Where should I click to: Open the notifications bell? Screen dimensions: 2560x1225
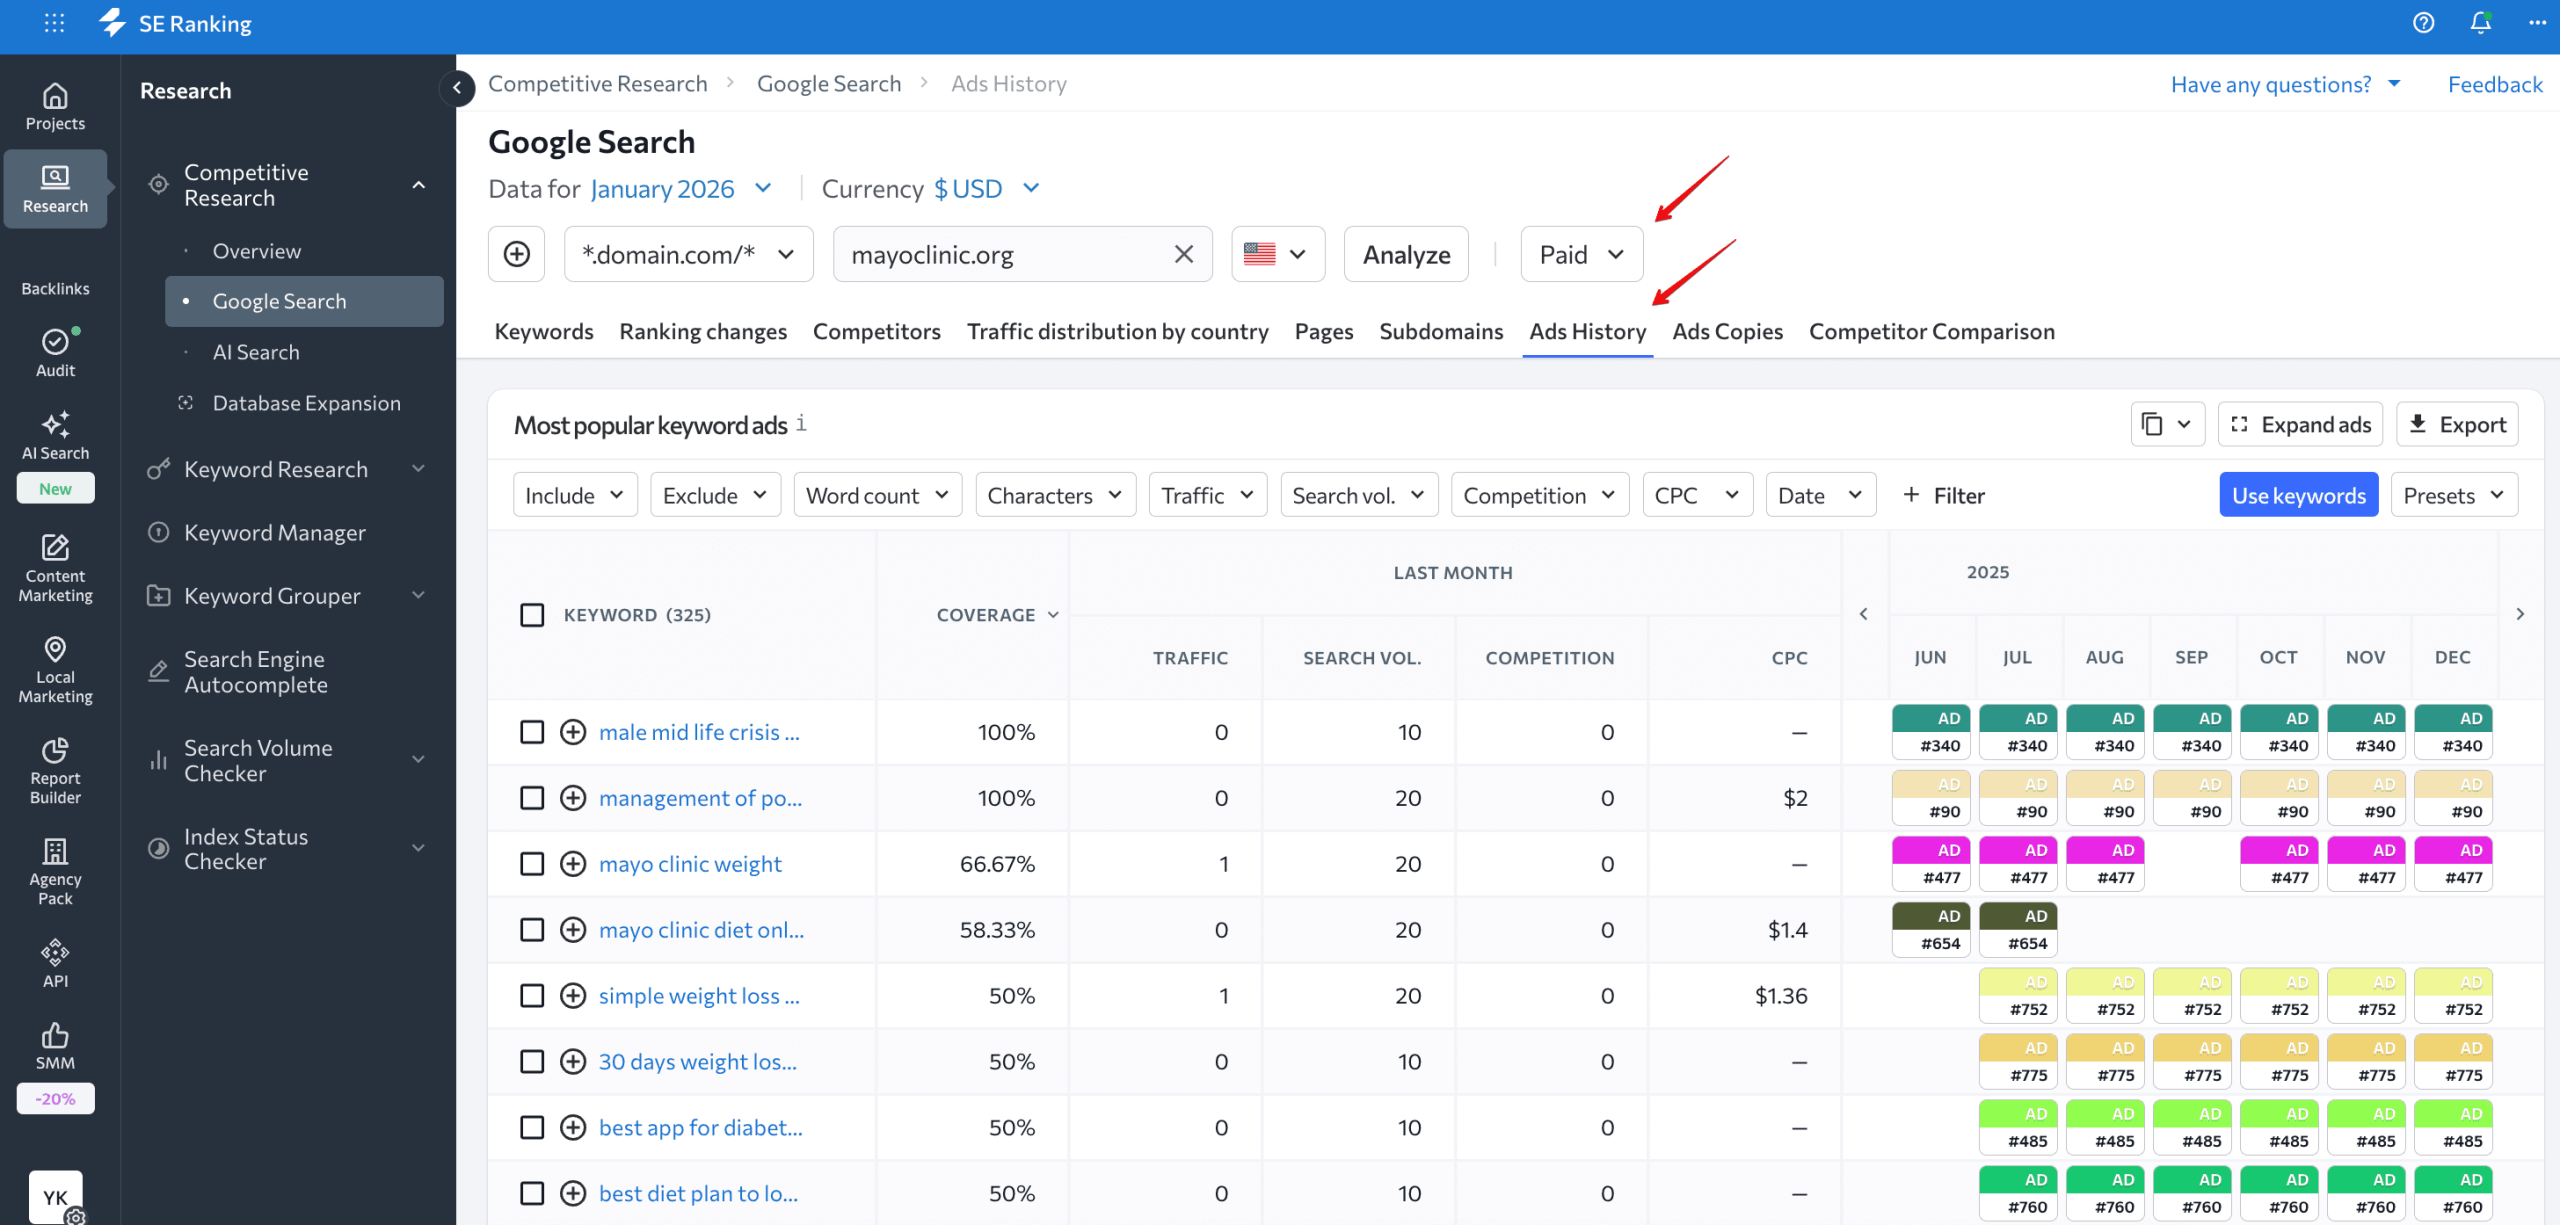coord(2480,23)
